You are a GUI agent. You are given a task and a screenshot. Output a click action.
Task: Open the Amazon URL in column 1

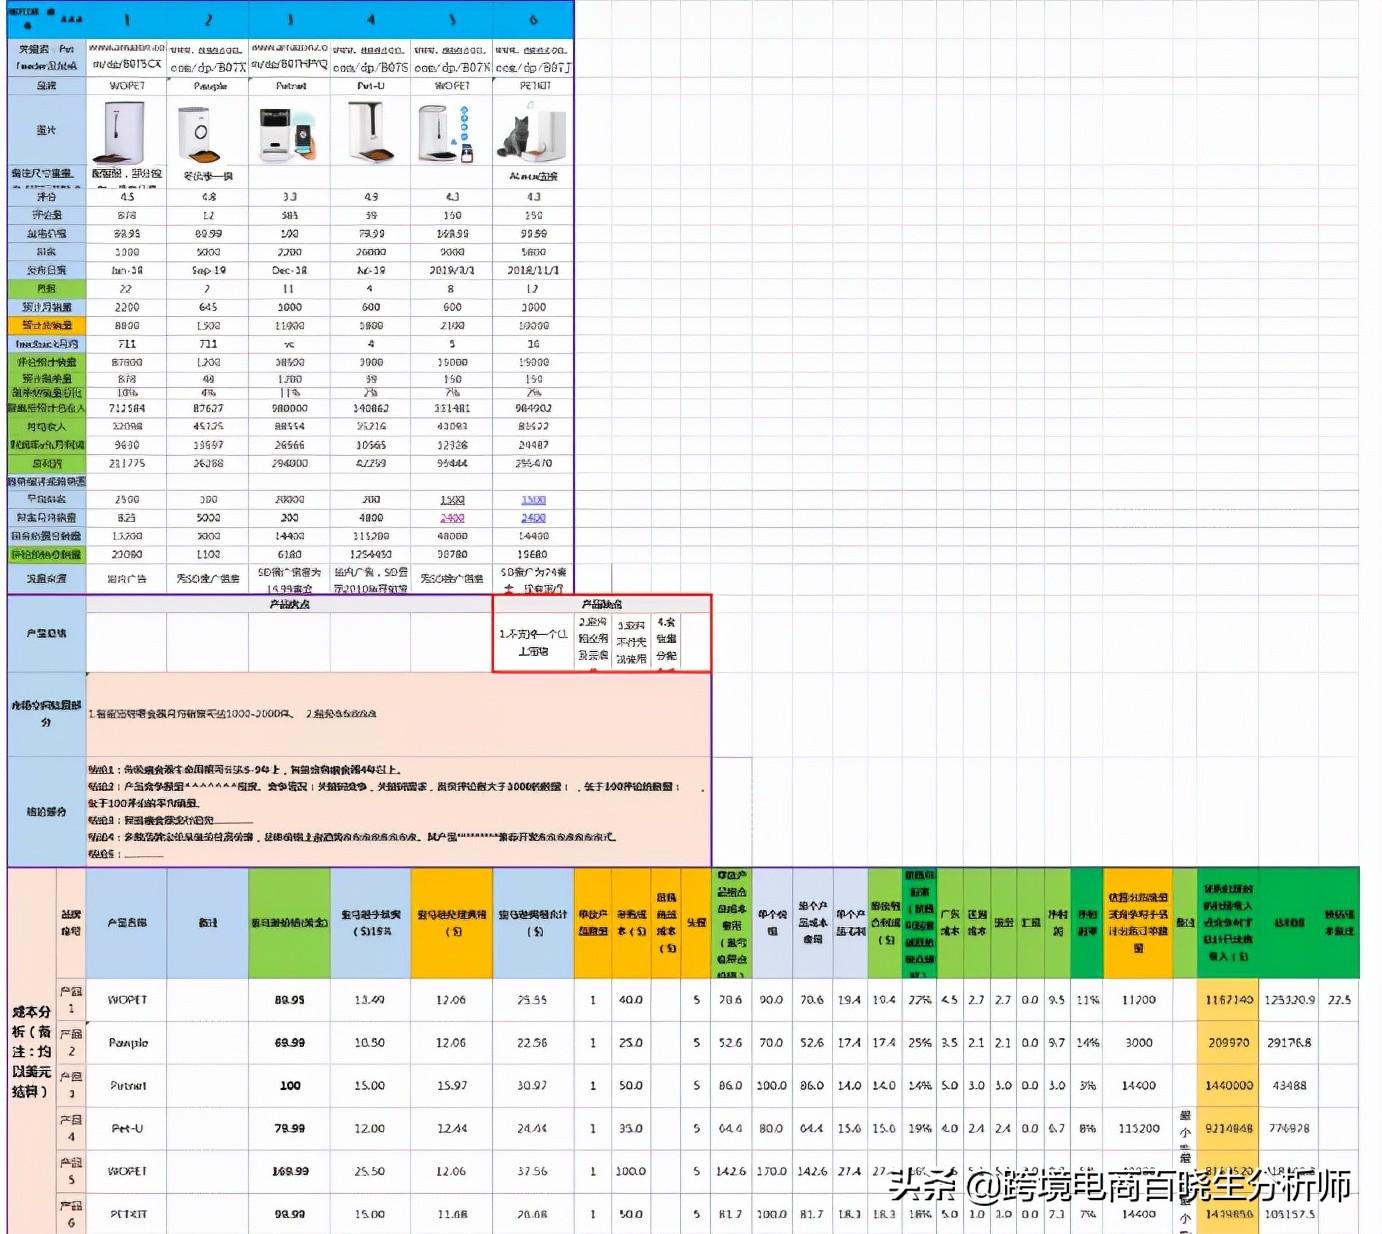coord(127,56)
